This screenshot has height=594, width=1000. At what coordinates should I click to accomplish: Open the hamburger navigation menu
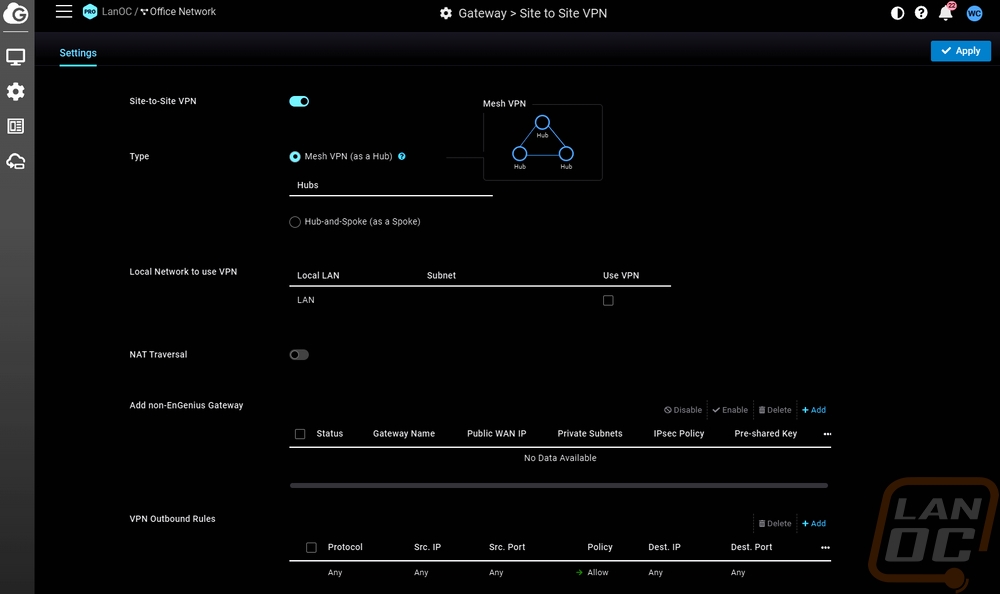[x=64, y=11]
